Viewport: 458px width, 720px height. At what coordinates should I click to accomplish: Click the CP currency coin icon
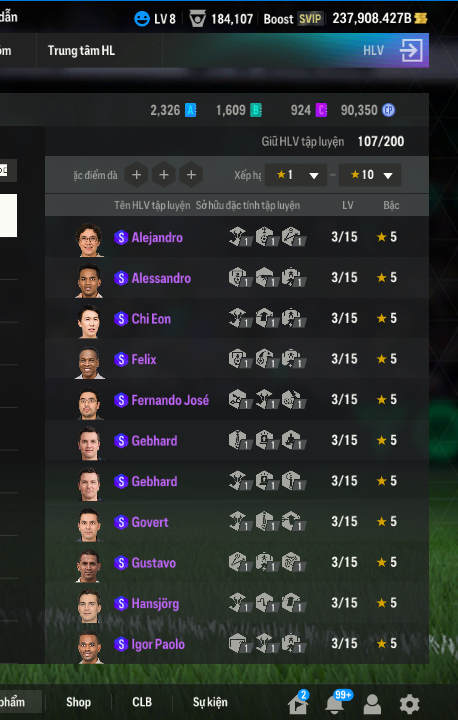(x=389, y=110)
